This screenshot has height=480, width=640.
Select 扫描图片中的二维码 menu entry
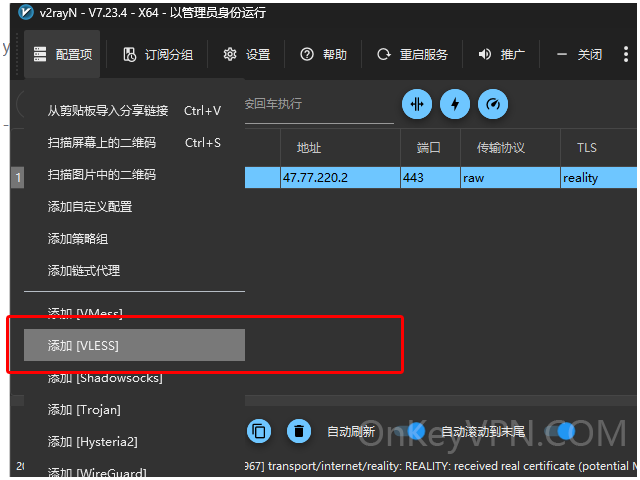click(134, 175)
